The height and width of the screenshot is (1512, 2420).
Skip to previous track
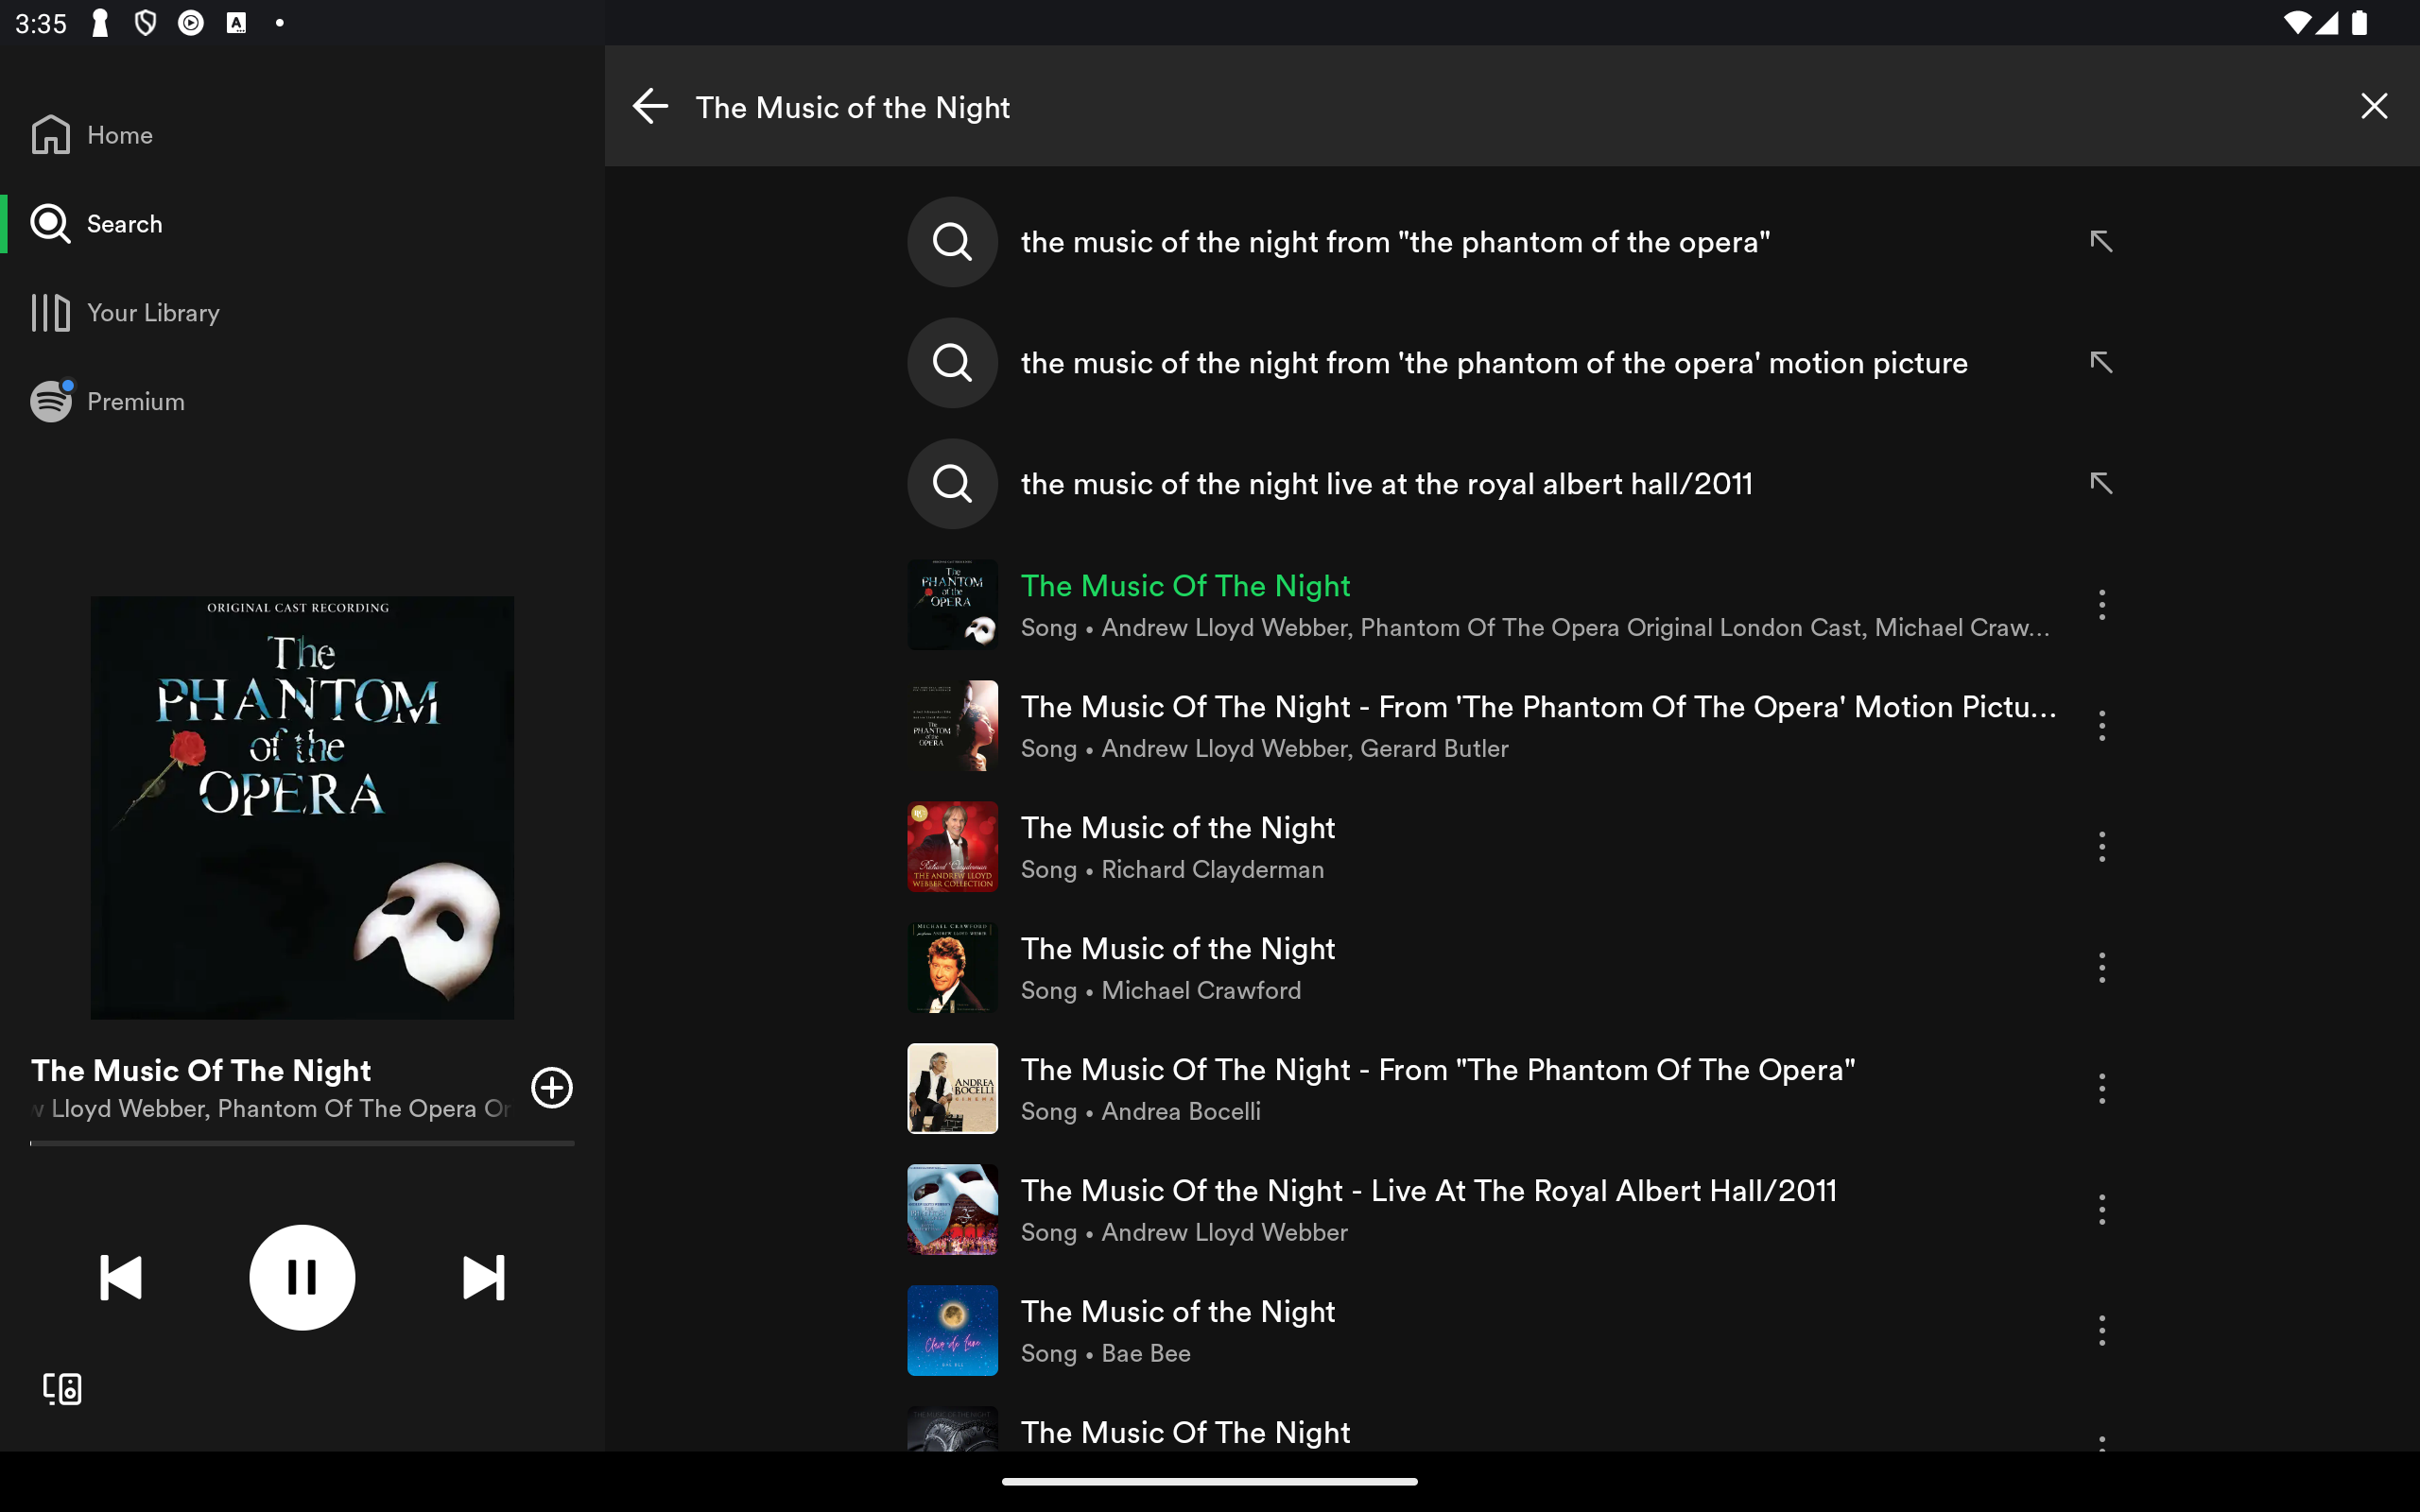[x=121, y=1278]
